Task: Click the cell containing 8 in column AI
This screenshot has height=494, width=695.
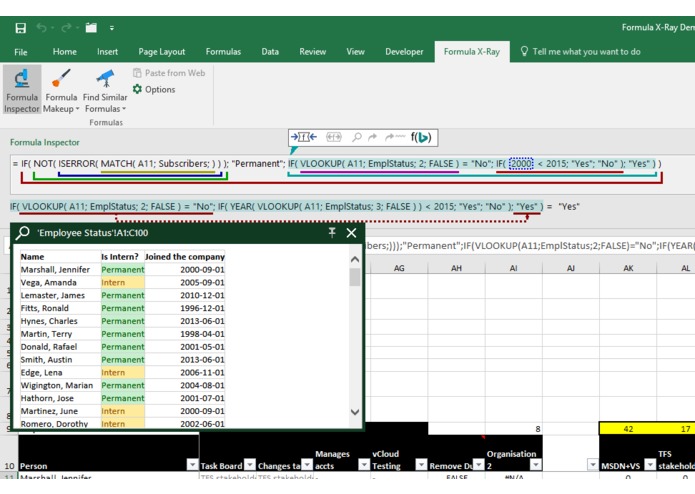Action: coord(513,429)
